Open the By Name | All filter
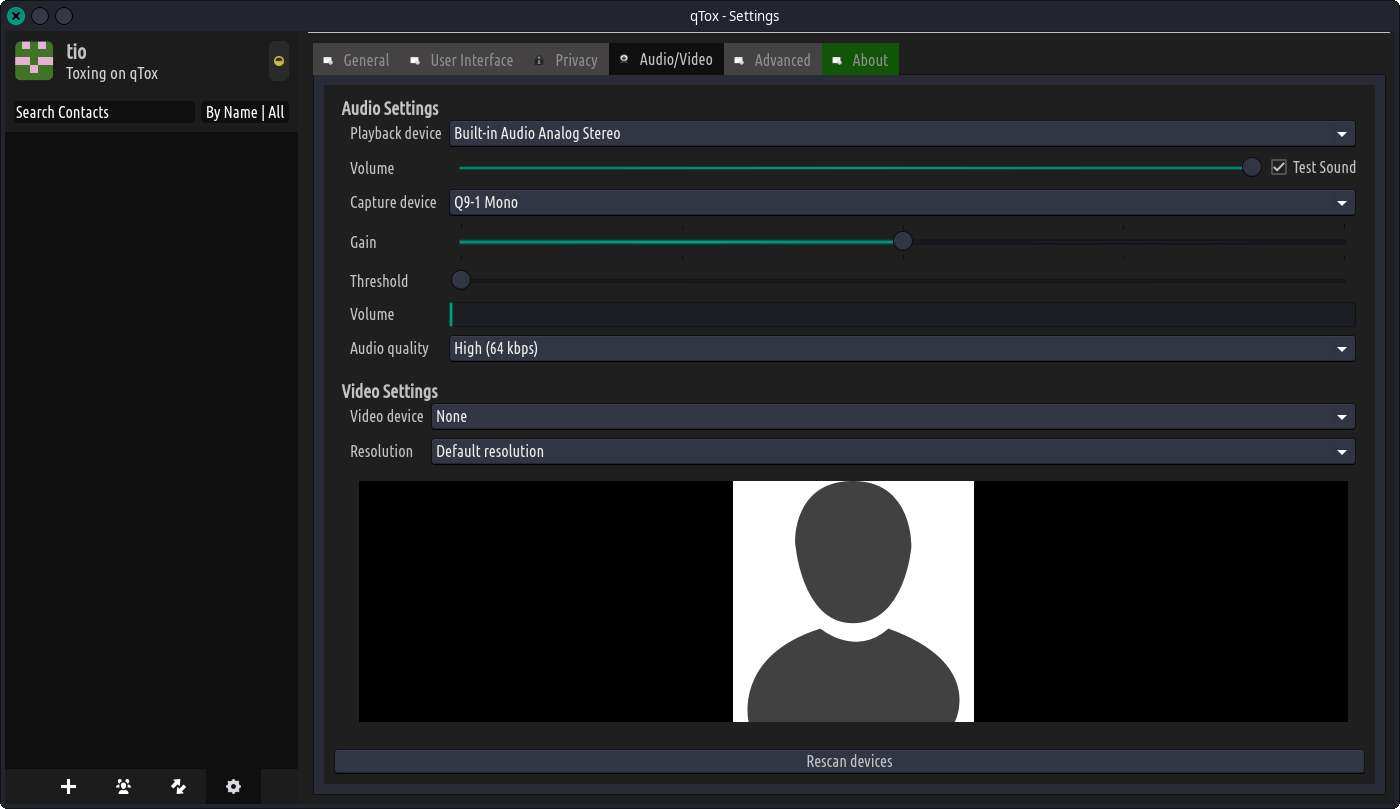 click(245, 113)
